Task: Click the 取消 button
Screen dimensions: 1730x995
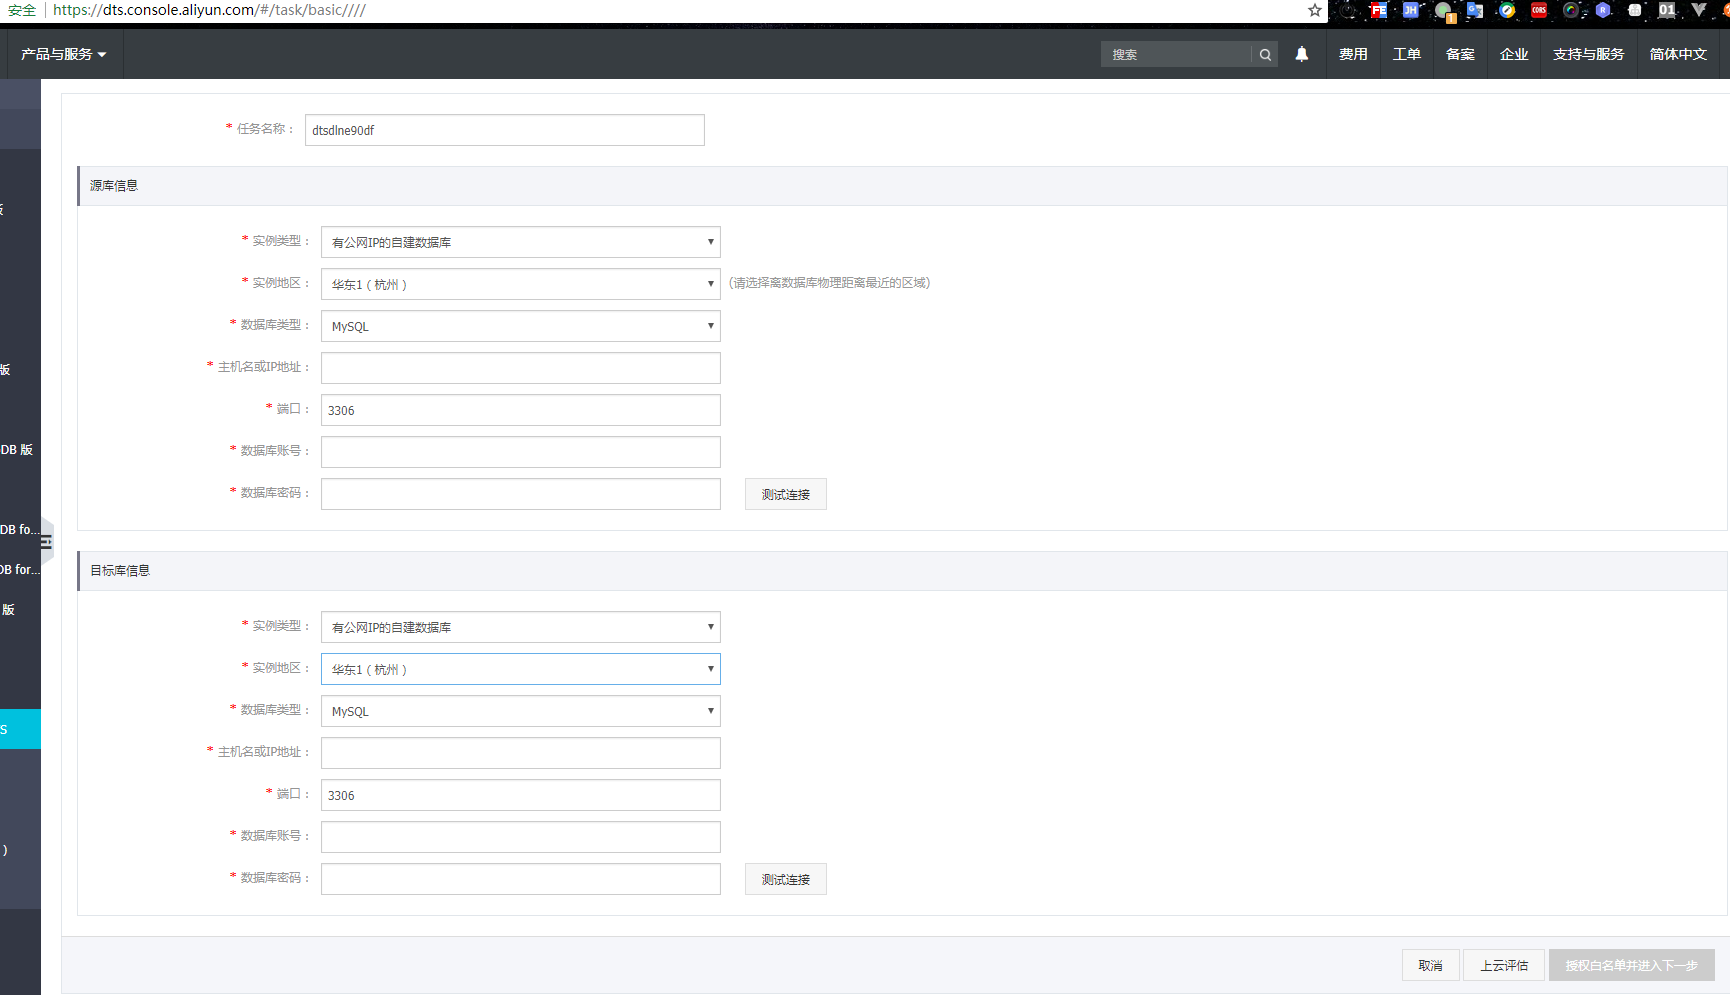Action: click(x=1430, y=965)
